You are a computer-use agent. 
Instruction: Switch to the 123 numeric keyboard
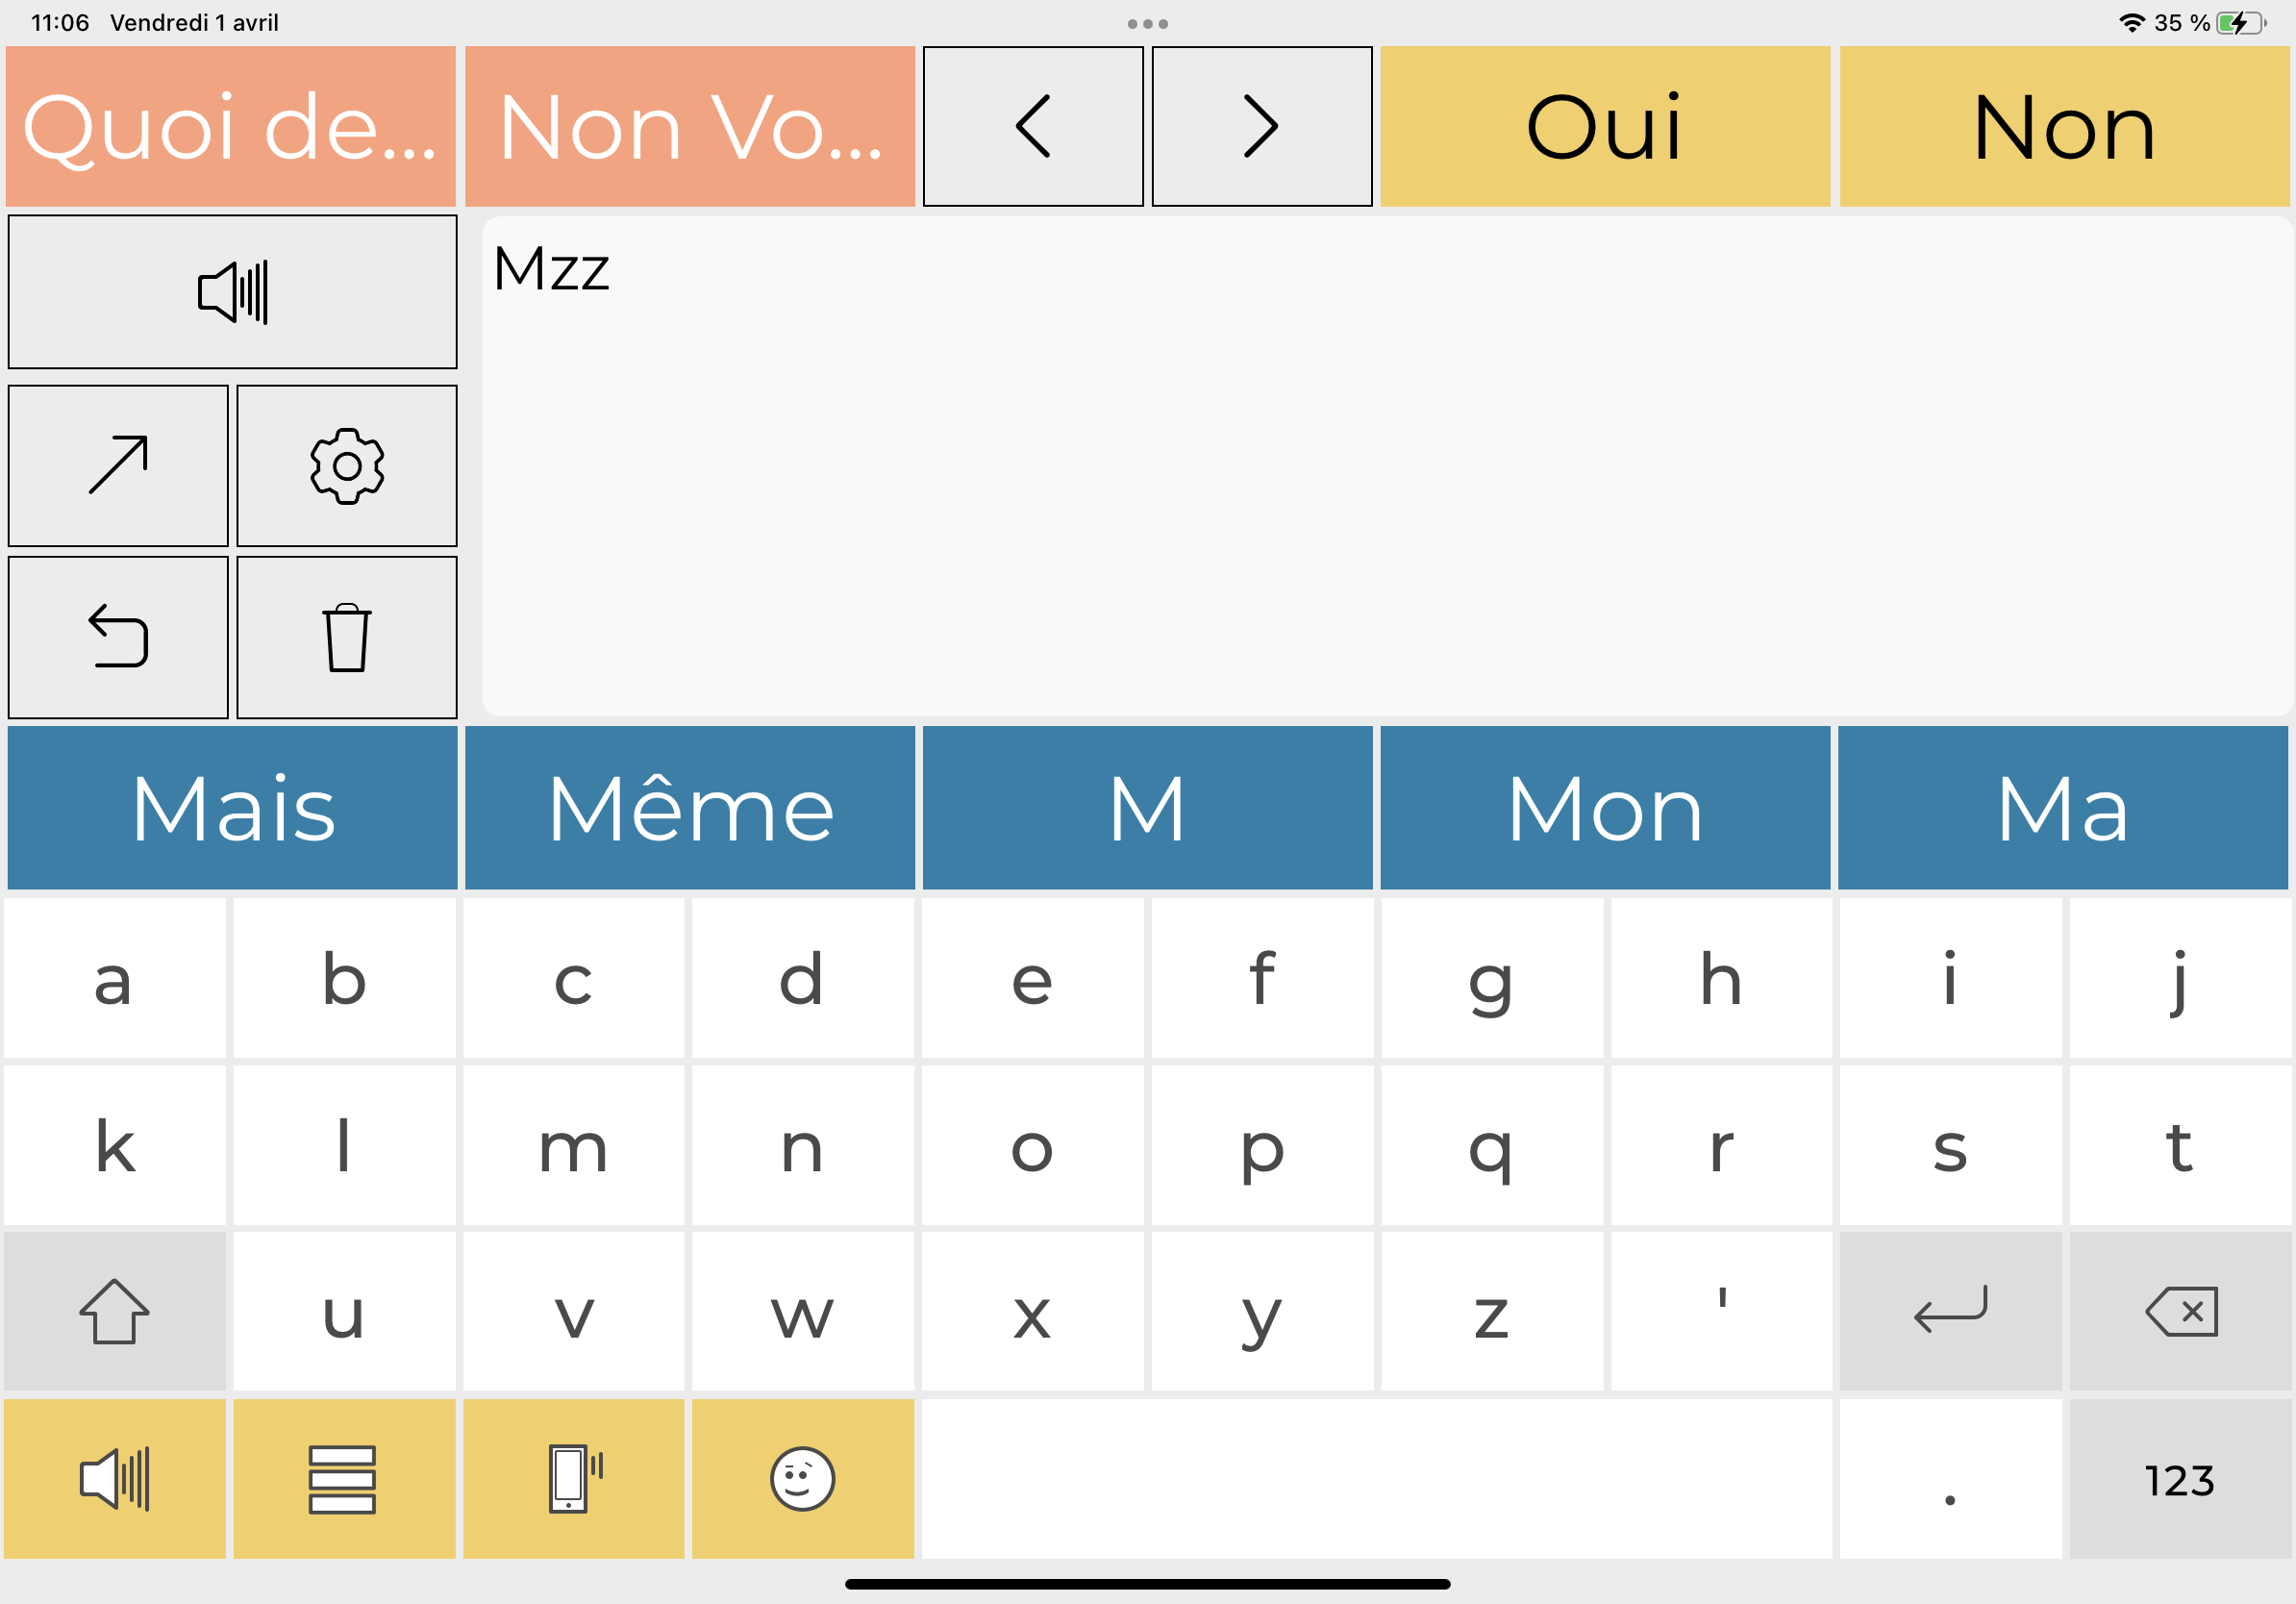pyautogui.click(x=2179, y=1478)
